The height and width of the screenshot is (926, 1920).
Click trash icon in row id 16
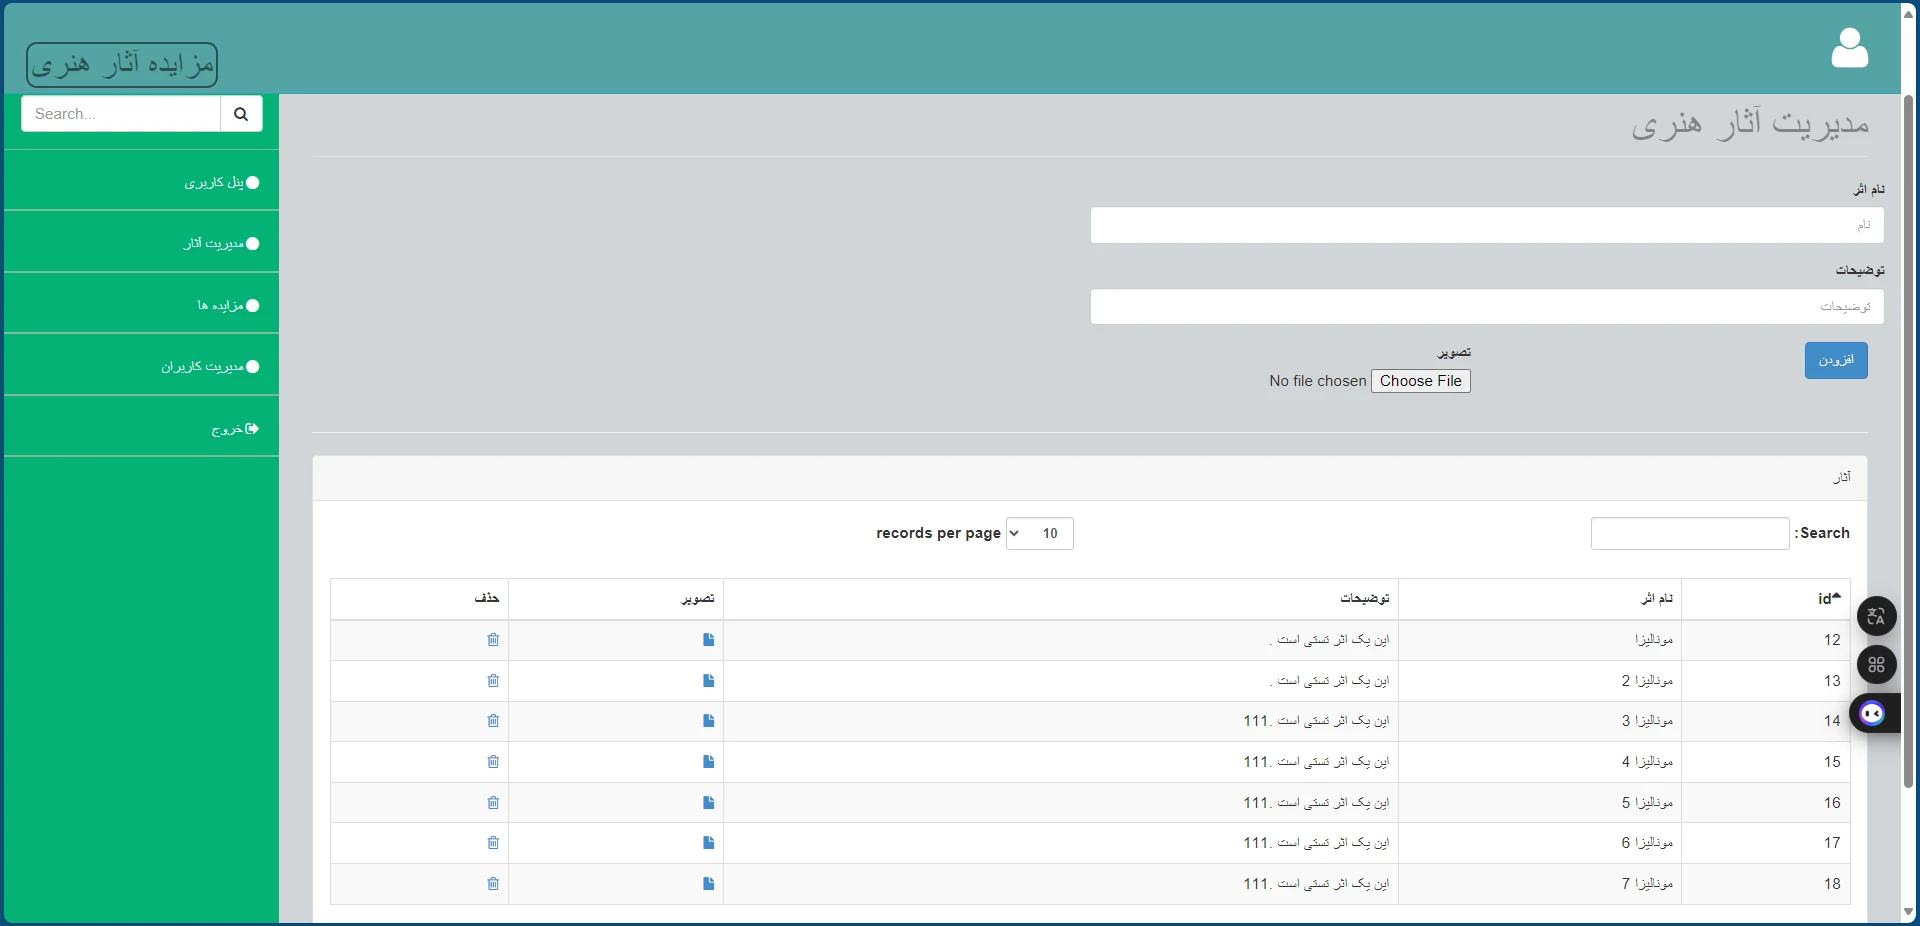(493, 803)
